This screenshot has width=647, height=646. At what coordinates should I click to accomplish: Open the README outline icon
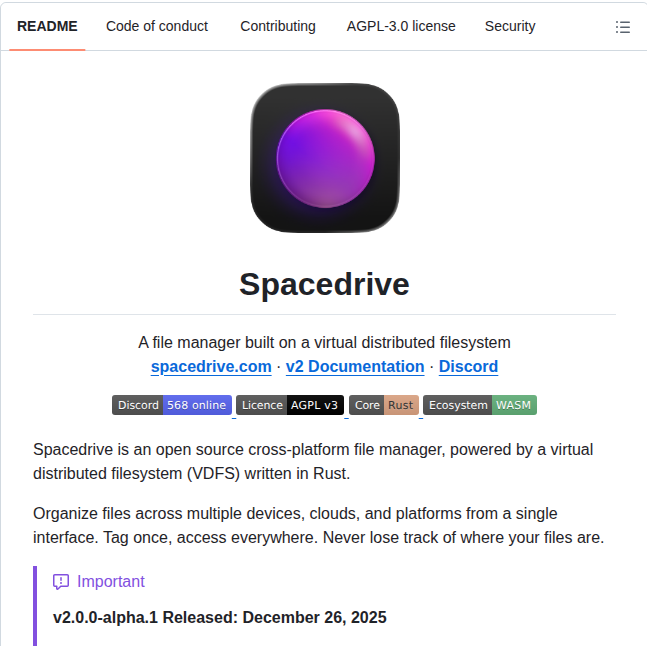623,27
